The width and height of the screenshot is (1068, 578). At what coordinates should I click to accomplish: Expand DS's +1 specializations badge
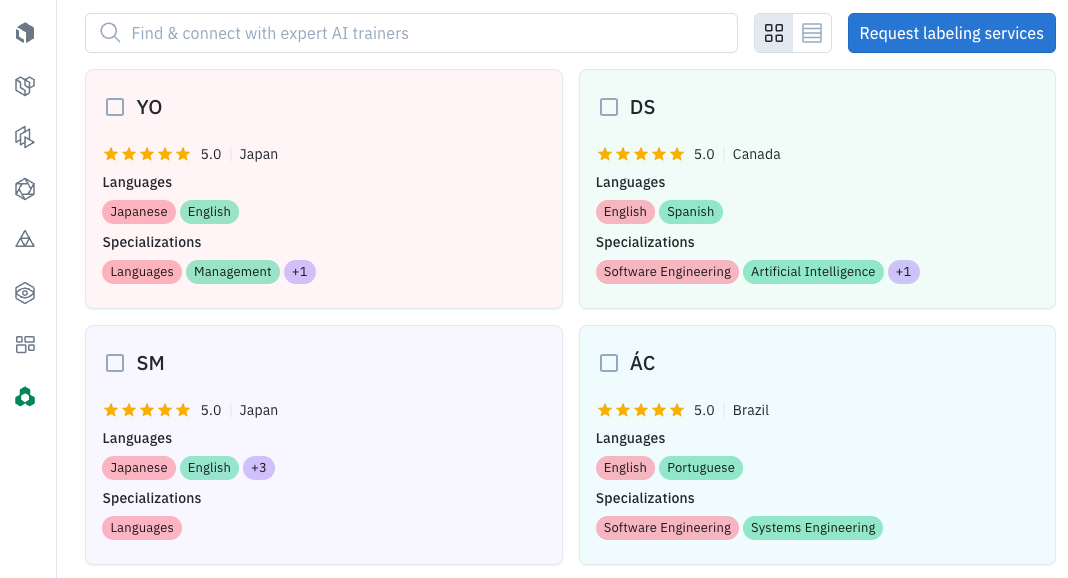pyautogui.click(x=903, y=272)
